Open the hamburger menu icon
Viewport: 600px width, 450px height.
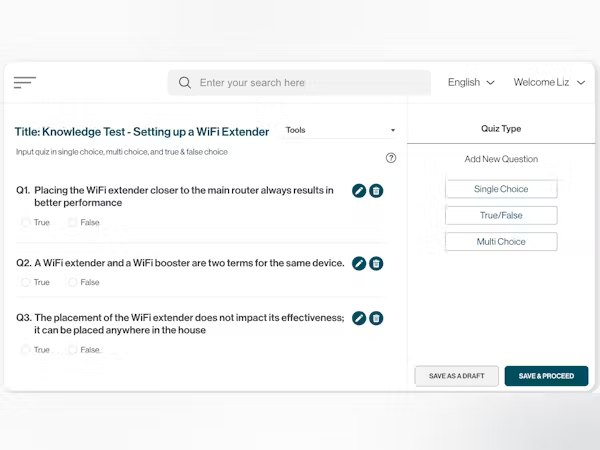[x=25, y=82]
